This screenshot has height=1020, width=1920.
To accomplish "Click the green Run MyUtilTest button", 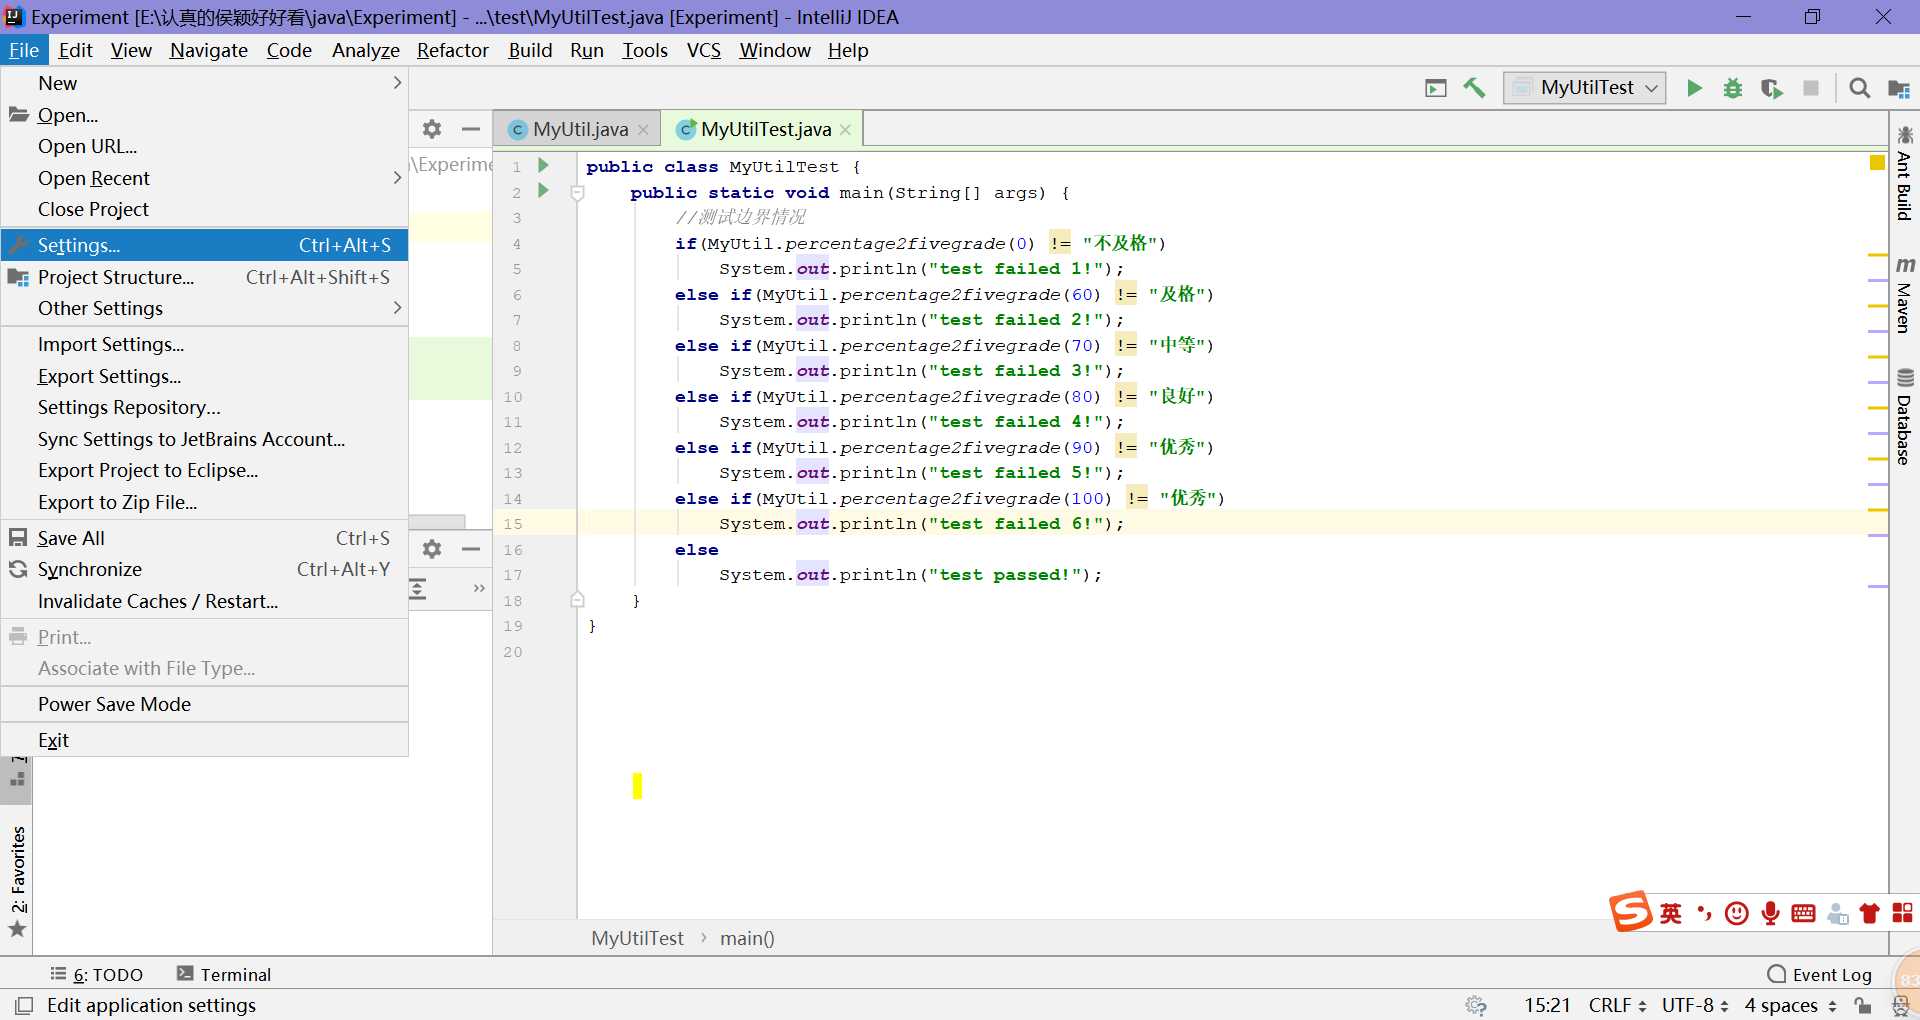I will (x=1694, y=88).
